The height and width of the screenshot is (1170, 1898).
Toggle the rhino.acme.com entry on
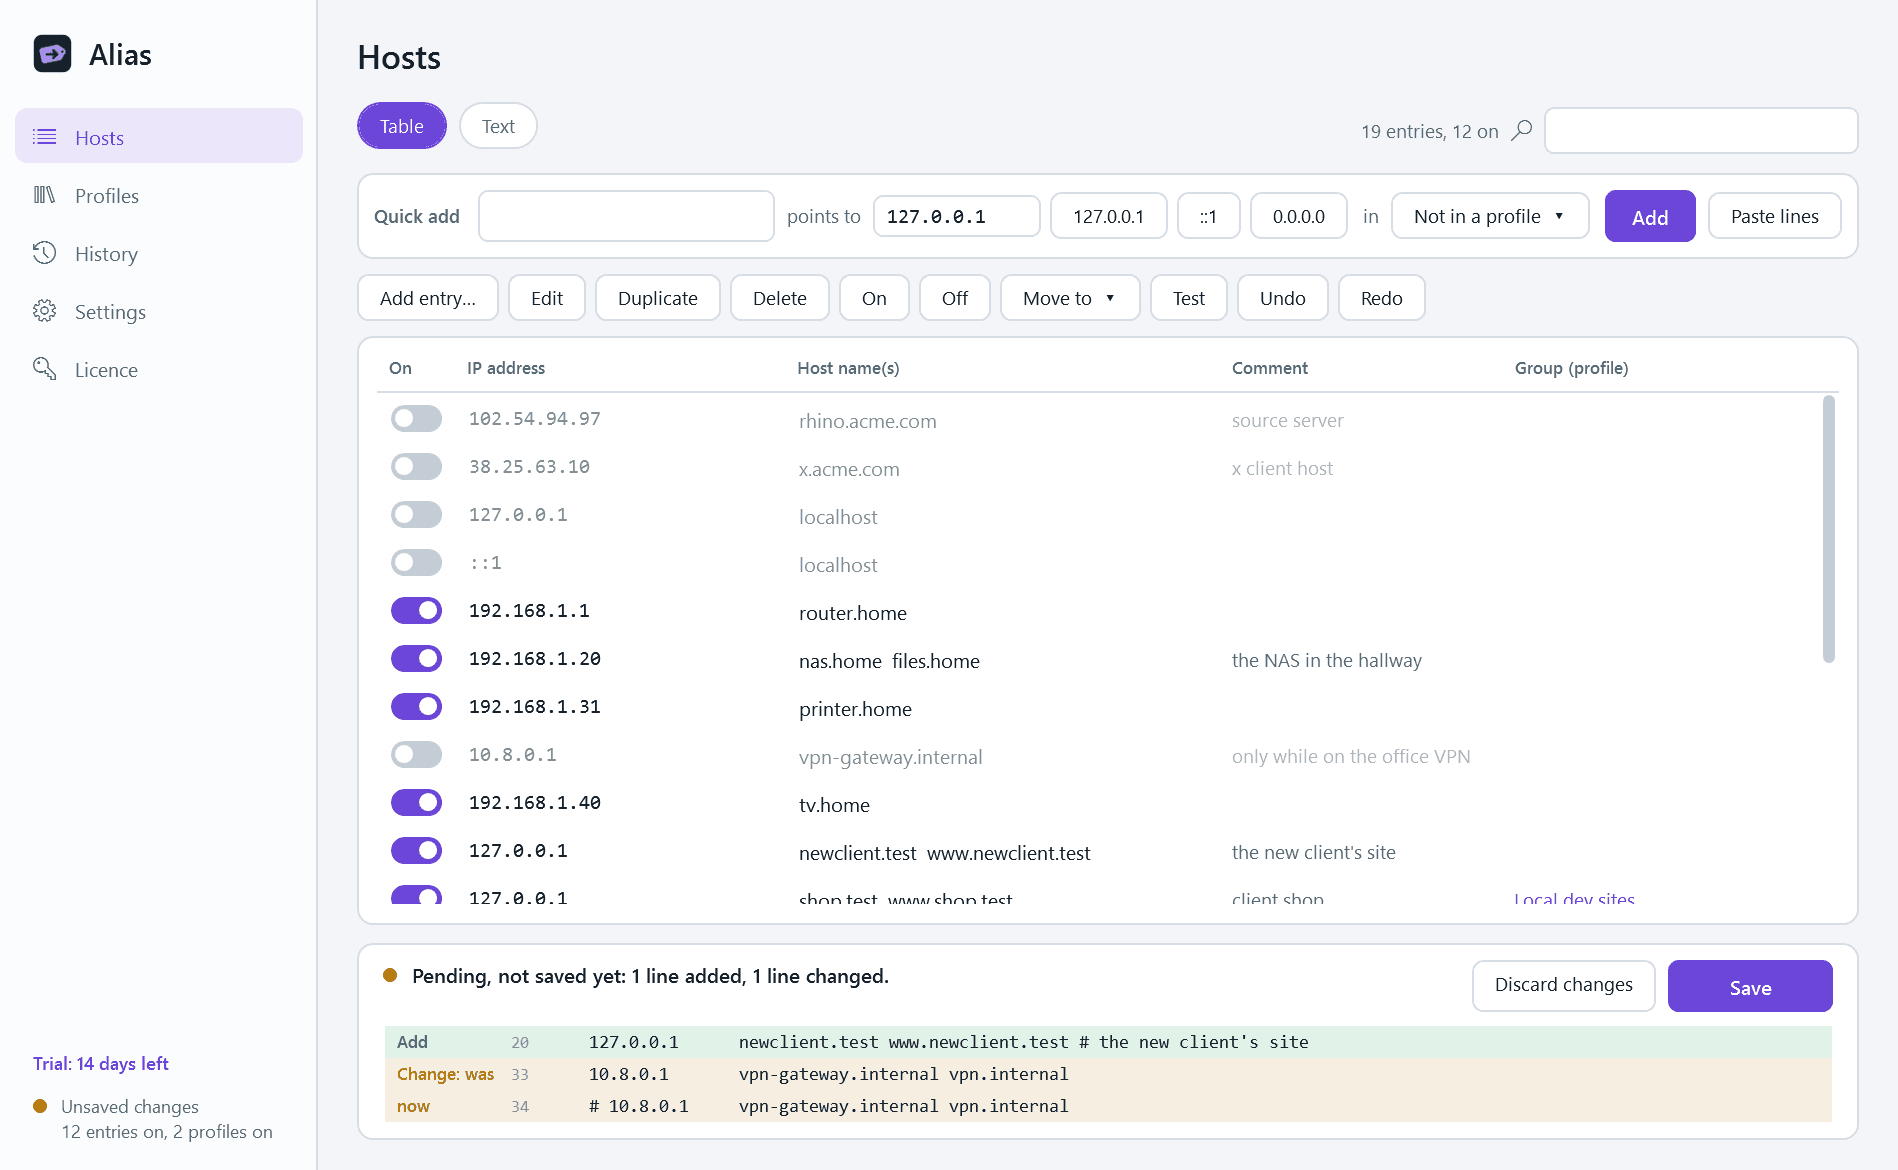416,419
